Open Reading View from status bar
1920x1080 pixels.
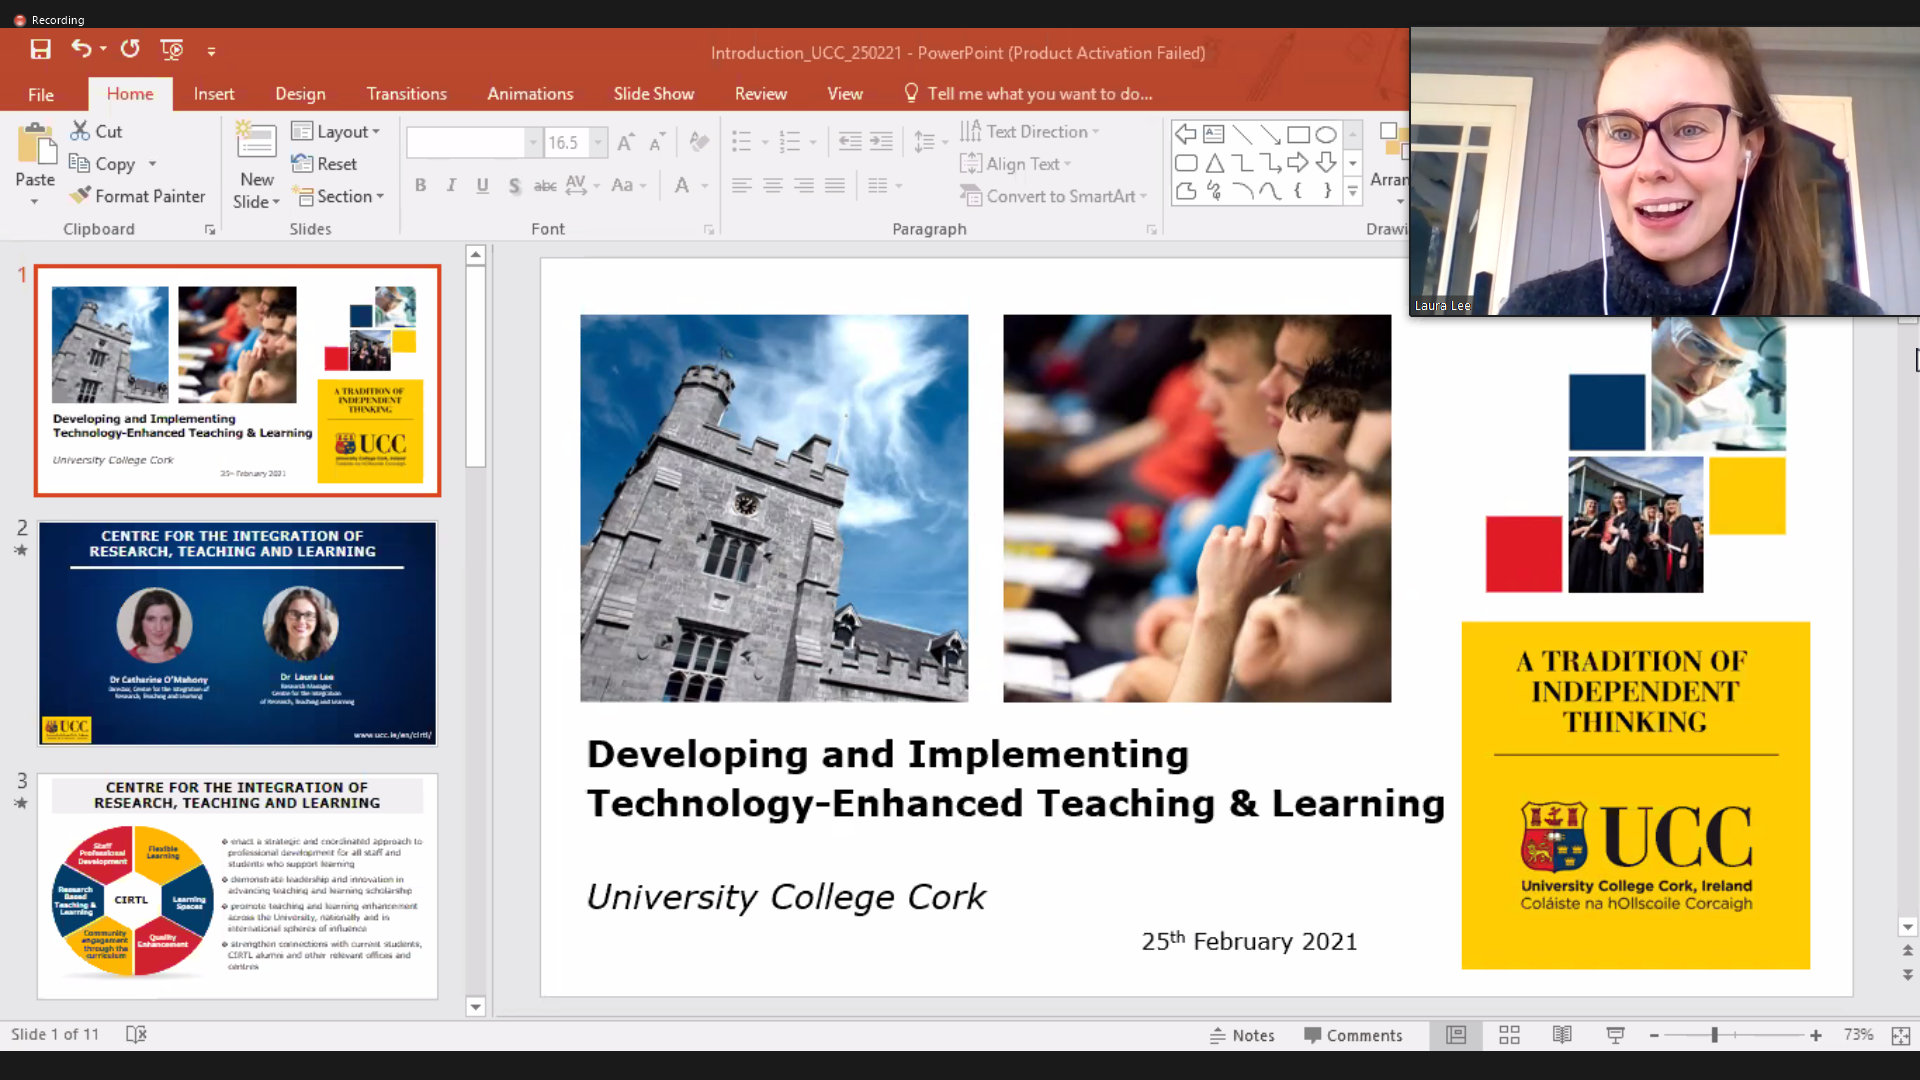pyautogui.click(x=1562, y=1035)
